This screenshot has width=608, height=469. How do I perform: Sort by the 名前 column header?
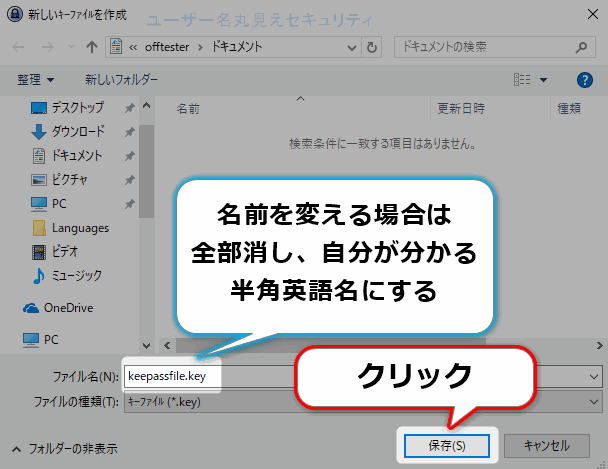(188, 109)
